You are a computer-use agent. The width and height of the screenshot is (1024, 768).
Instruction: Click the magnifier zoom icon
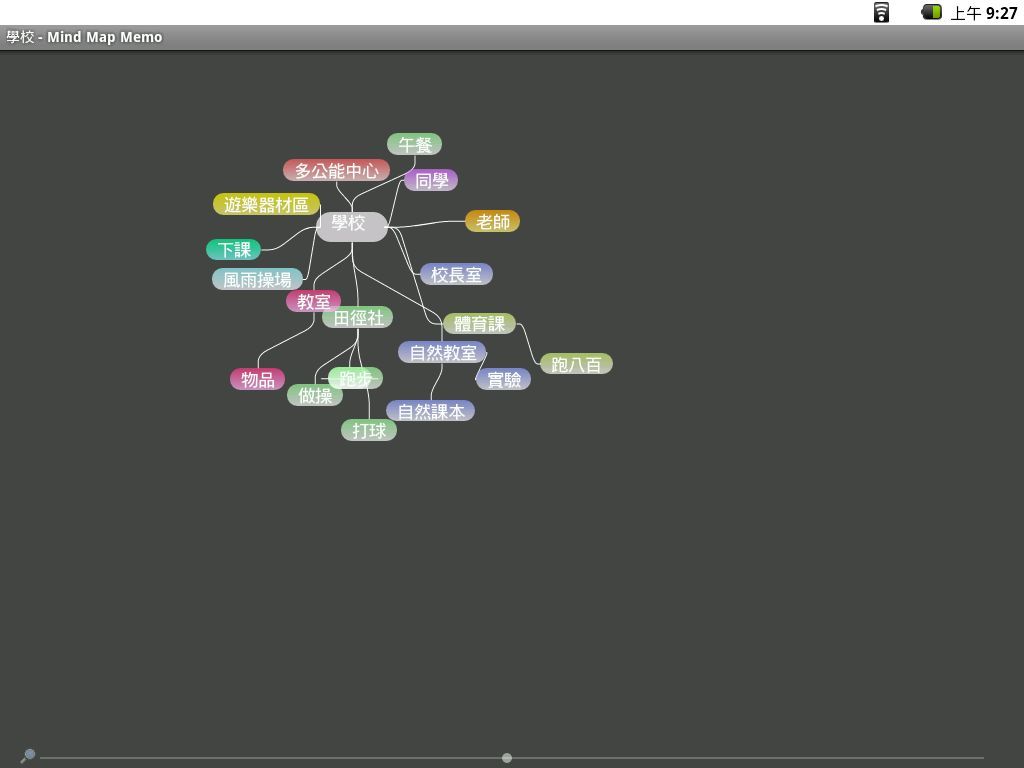(x=28, y=756)
